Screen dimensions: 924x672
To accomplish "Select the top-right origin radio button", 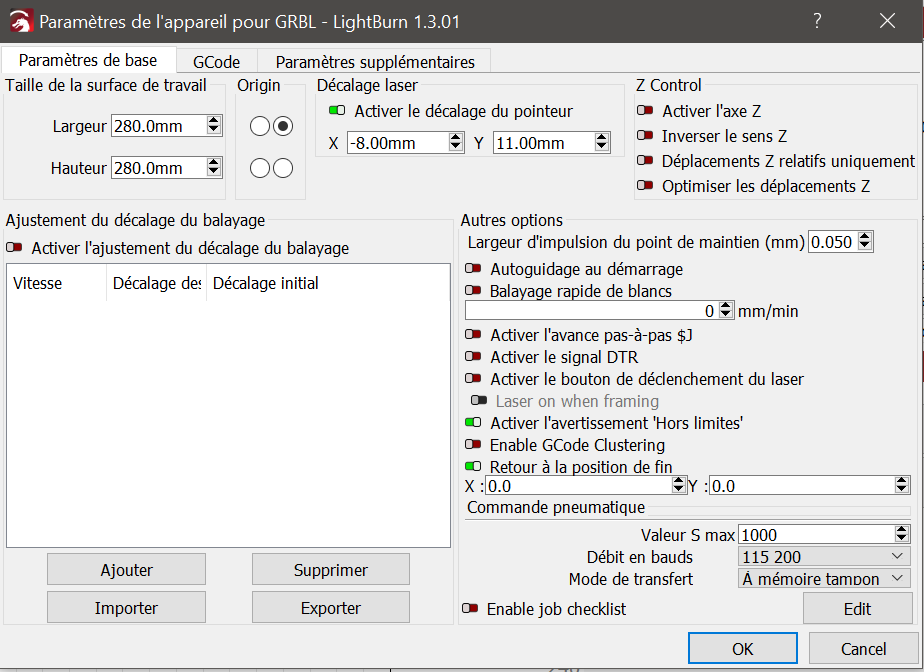I will 283,126.
